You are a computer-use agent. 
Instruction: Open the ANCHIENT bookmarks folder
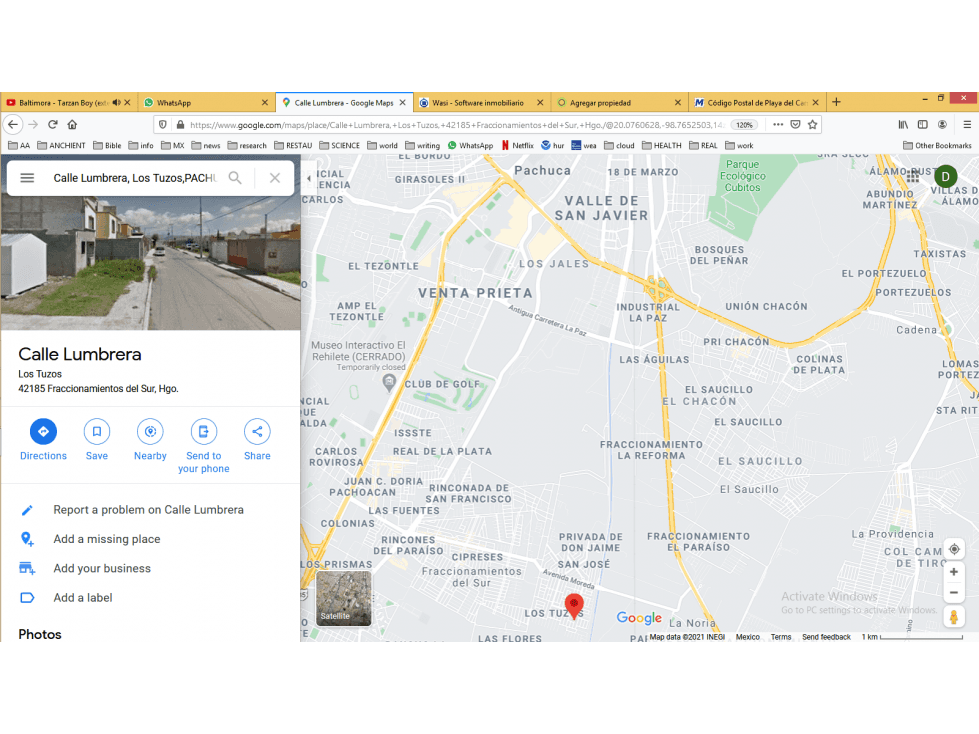coord(61,145)
